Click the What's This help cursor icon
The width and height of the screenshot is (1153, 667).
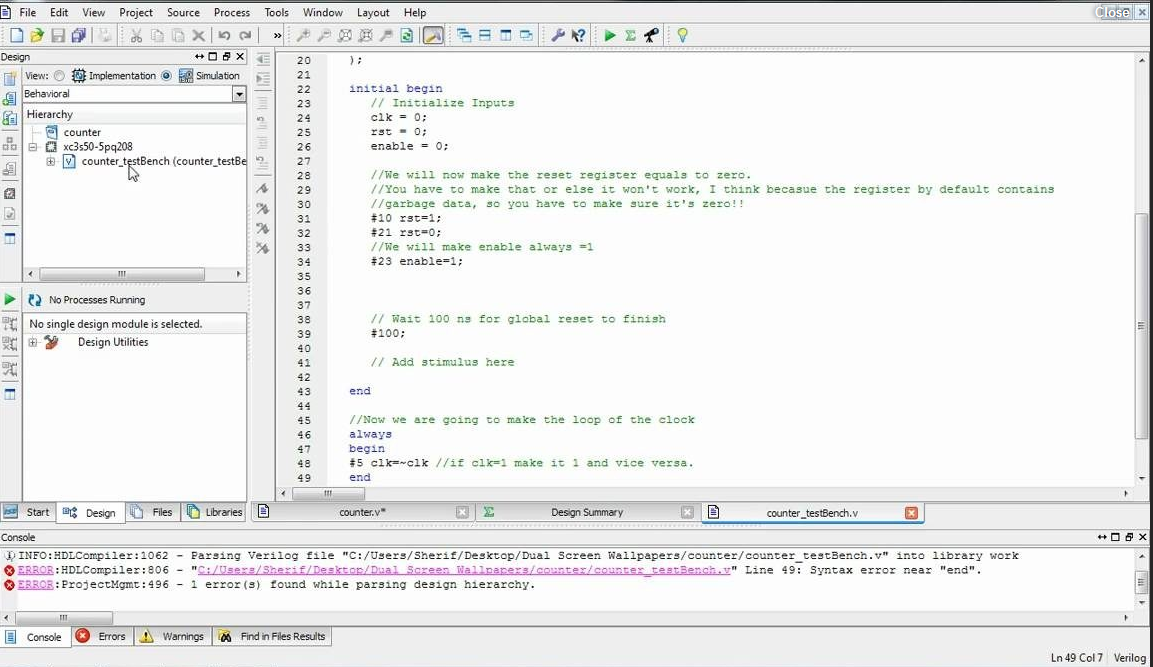tap(578, 36)
